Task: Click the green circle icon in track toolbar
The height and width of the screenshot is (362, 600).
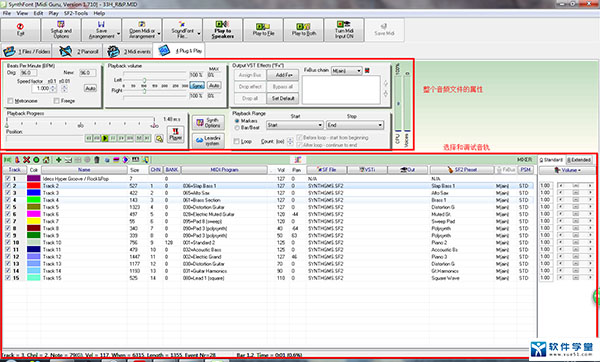Action: pyautogui.click(x=36, y=160)
